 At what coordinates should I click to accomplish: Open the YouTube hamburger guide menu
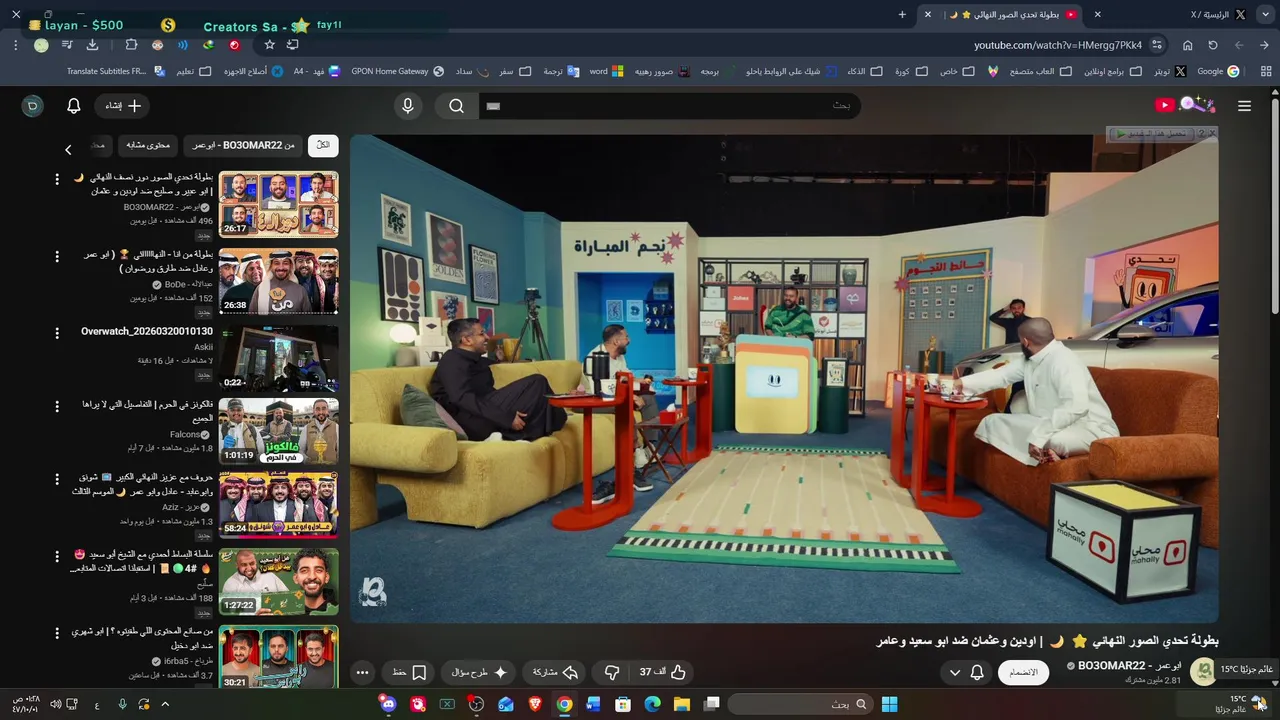pyautogui.click(x=1244, y=106)
